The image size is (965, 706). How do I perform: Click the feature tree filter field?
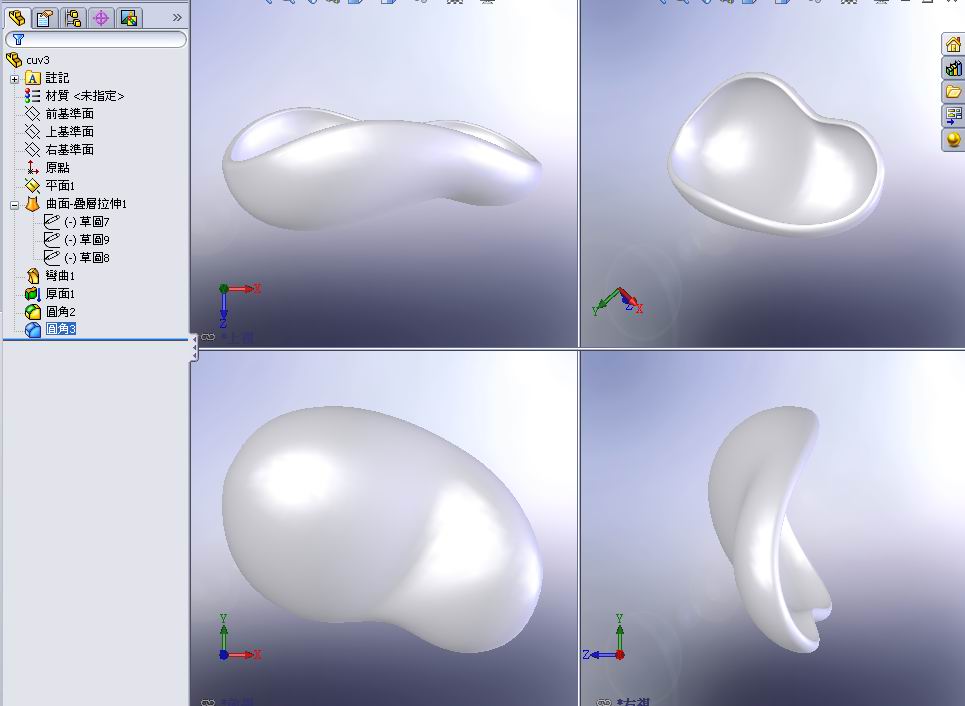(95, 39)
